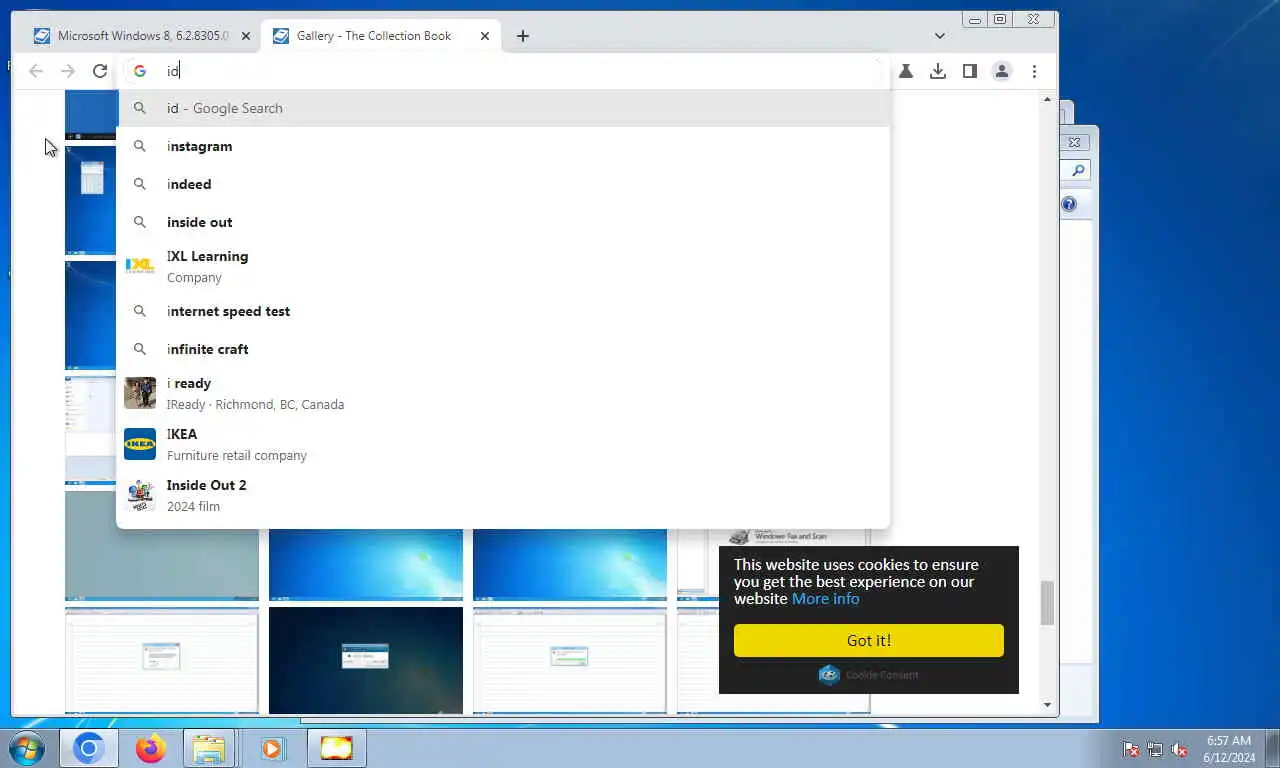Open the clock showing 6:57 AM
This screenshot has height=768, width=1280.
1229,749
